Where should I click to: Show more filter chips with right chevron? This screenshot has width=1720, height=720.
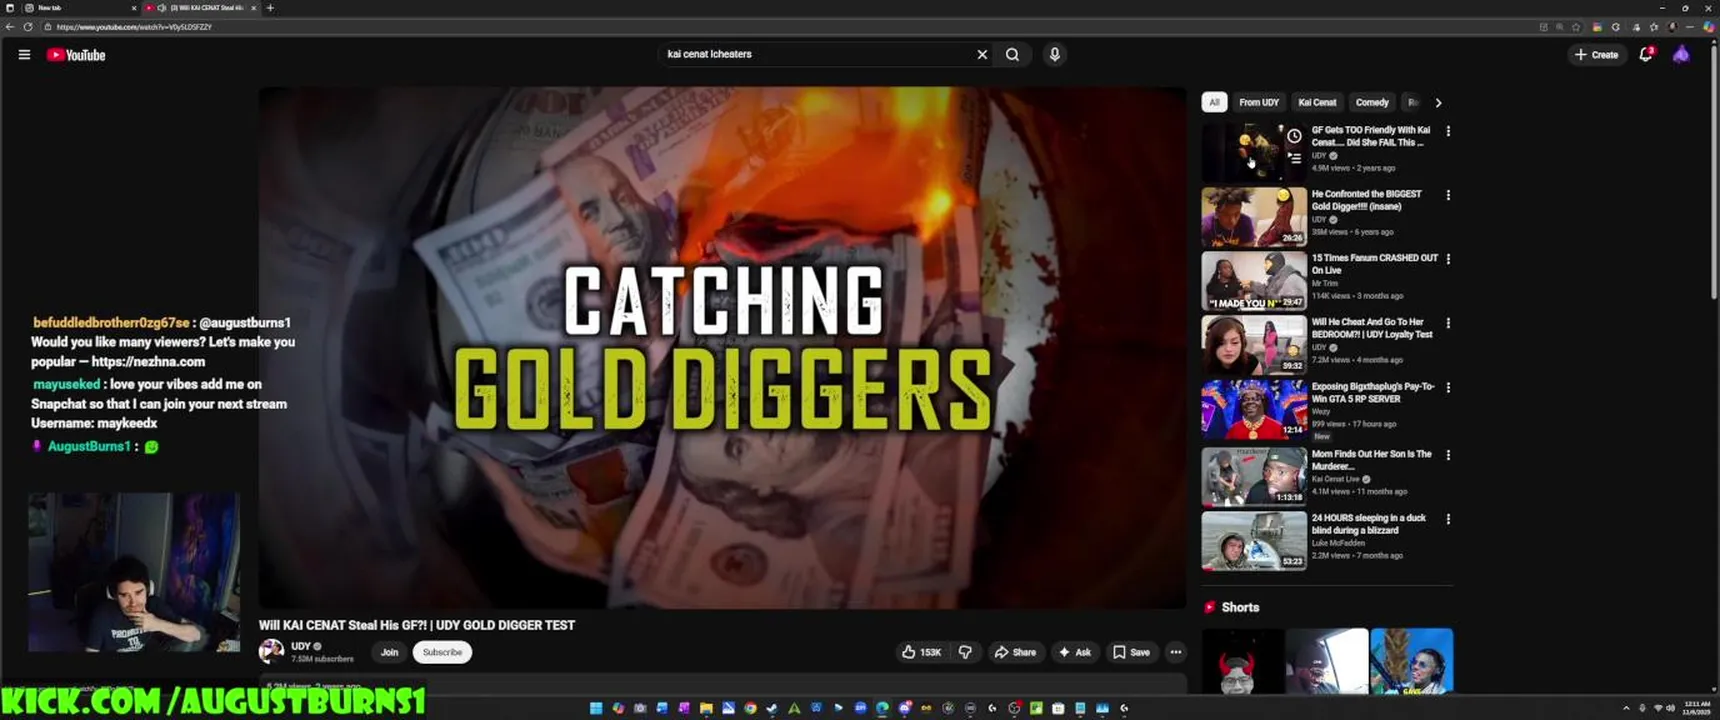coord(1438,103)
